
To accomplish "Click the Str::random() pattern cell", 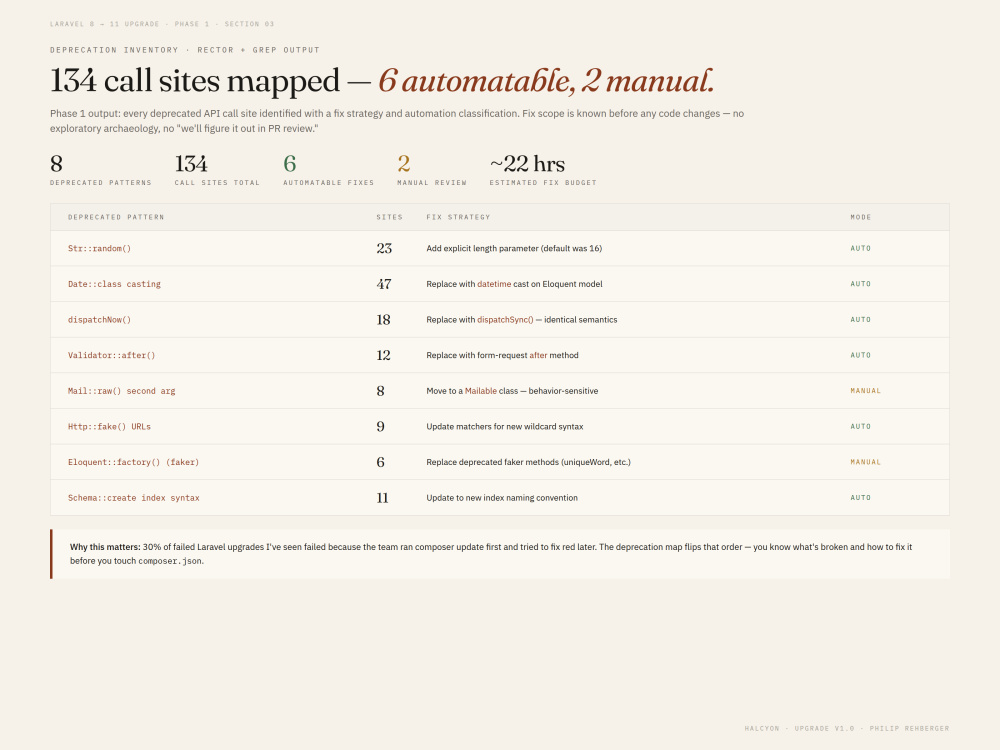I will (99, 249).
